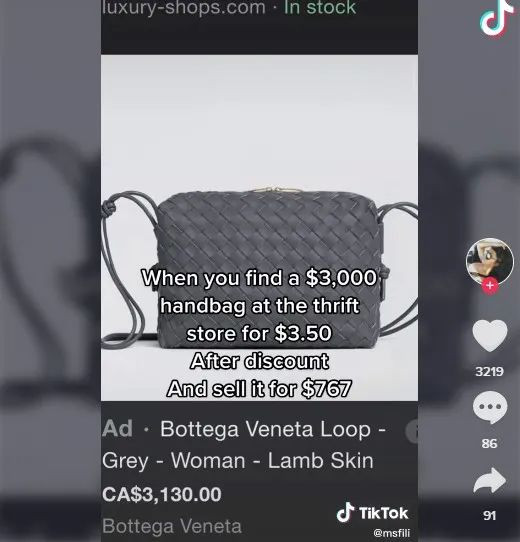This screenshot has height=542, width=520.
Task: Click the 86 comments count
Action: [489, 443]
